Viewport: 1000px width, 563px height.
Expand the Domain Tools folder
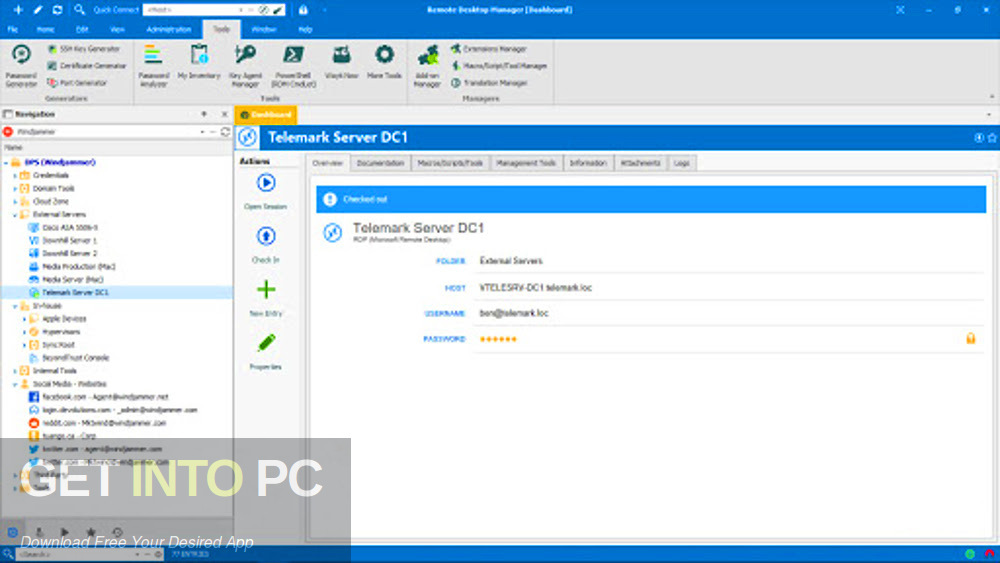[15, 189]
